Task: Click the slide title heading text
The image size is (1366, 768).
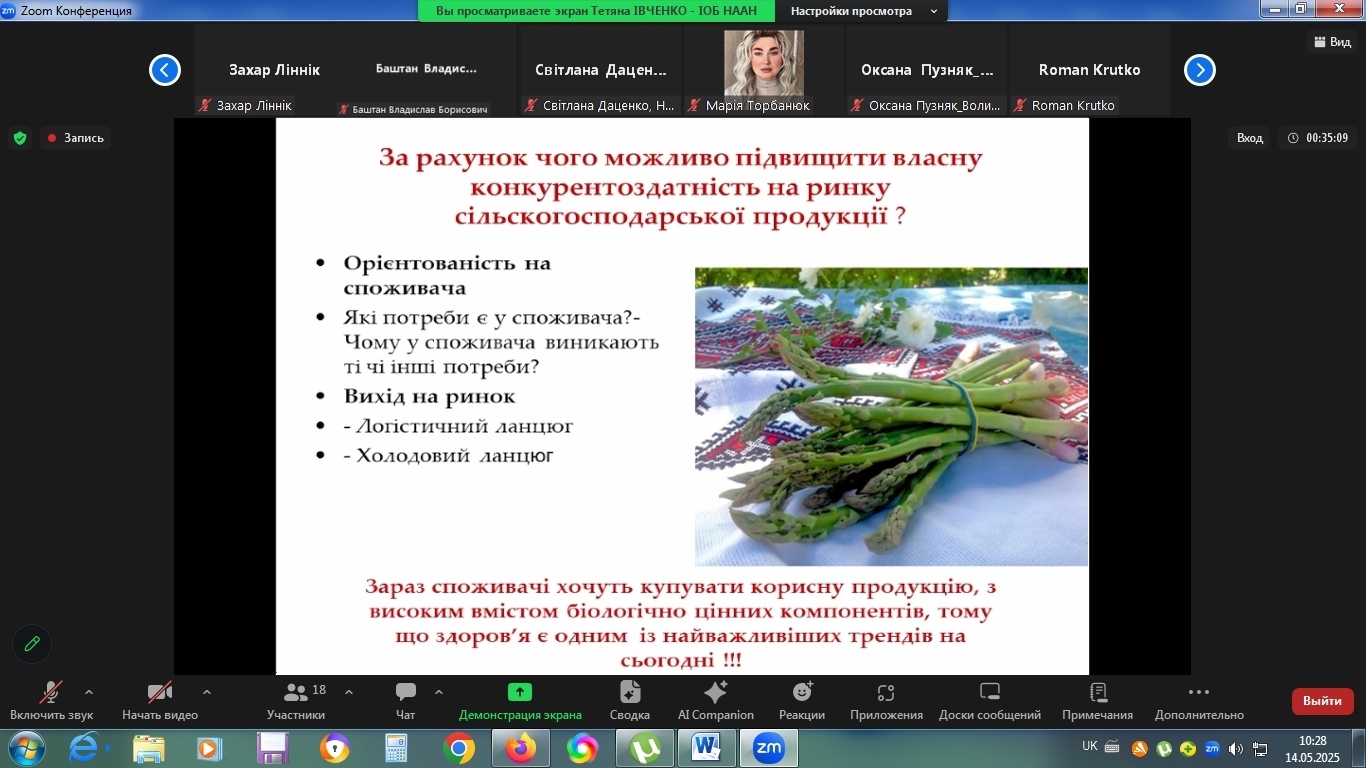Action: (680, 187)
